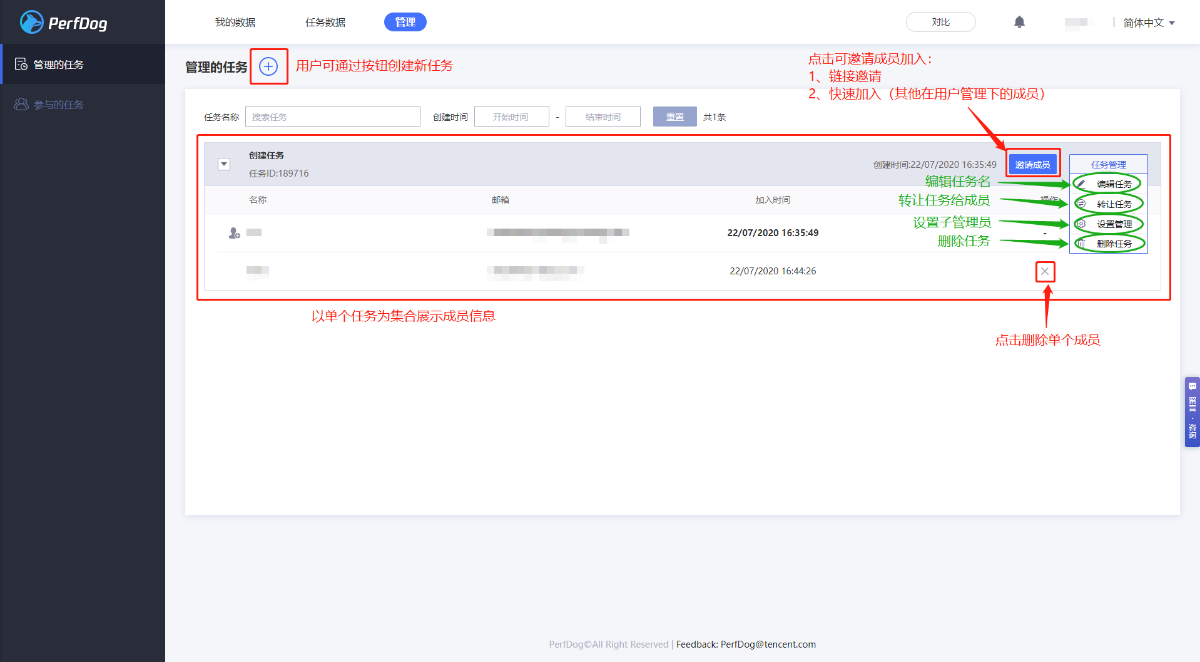Click the 对比 button
This screenshot has height=662, width=1200.
(940, 22)
